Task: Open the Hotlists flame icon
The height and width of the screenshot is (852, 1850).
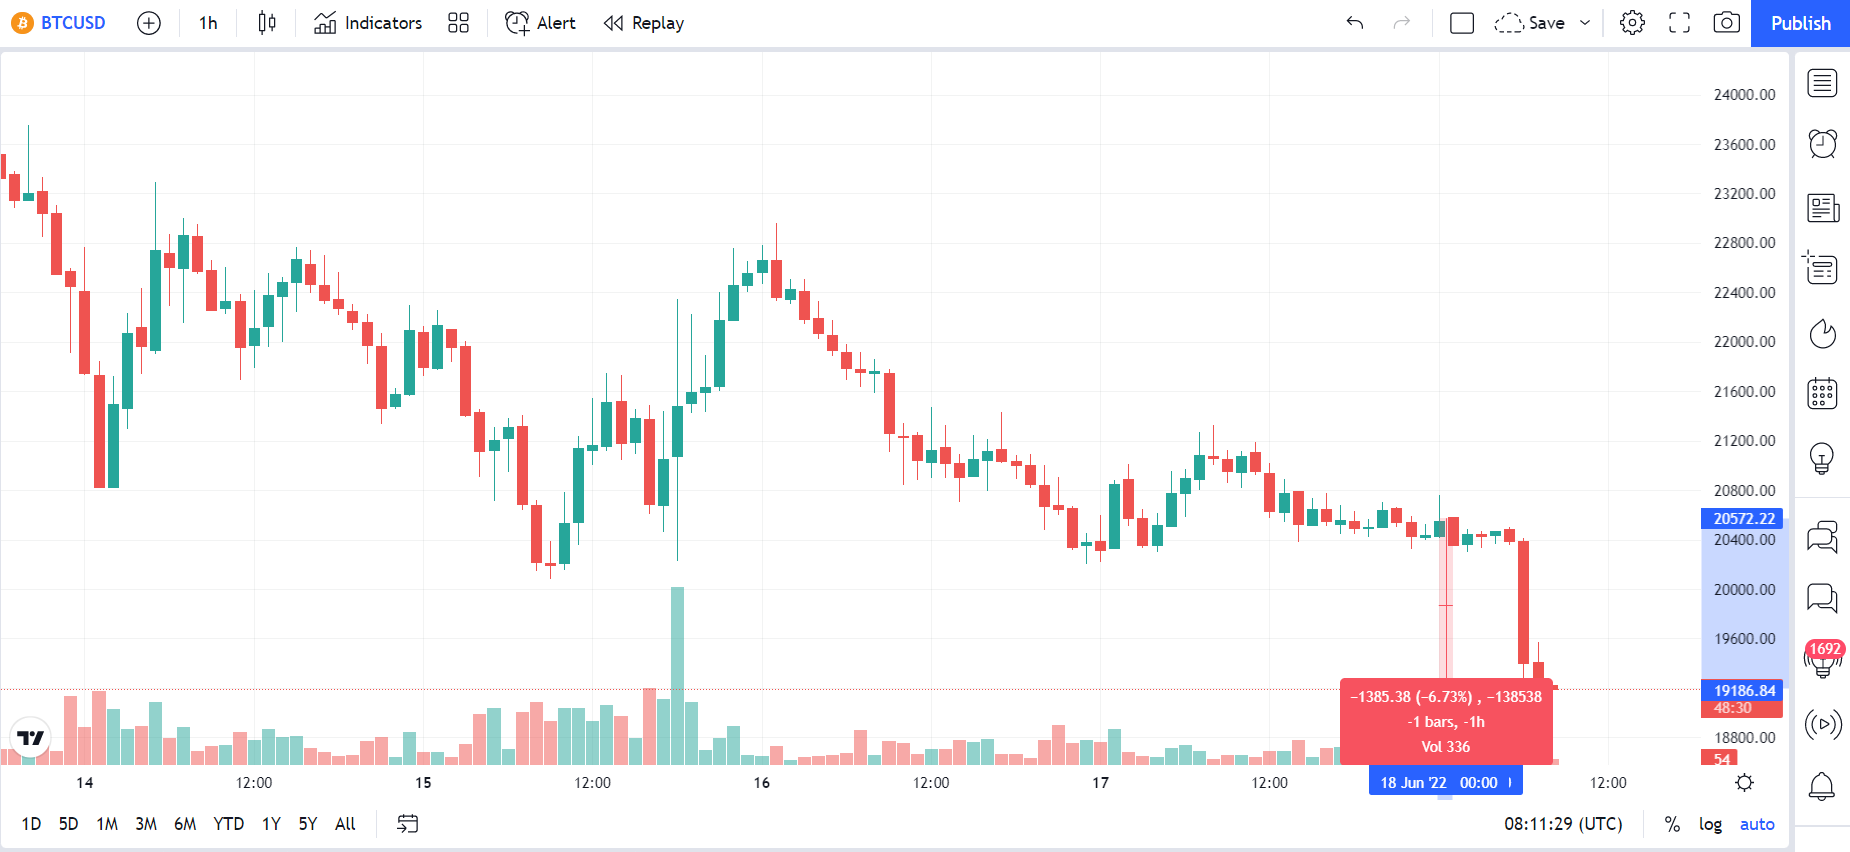Action: click(x=1822, y=333)
